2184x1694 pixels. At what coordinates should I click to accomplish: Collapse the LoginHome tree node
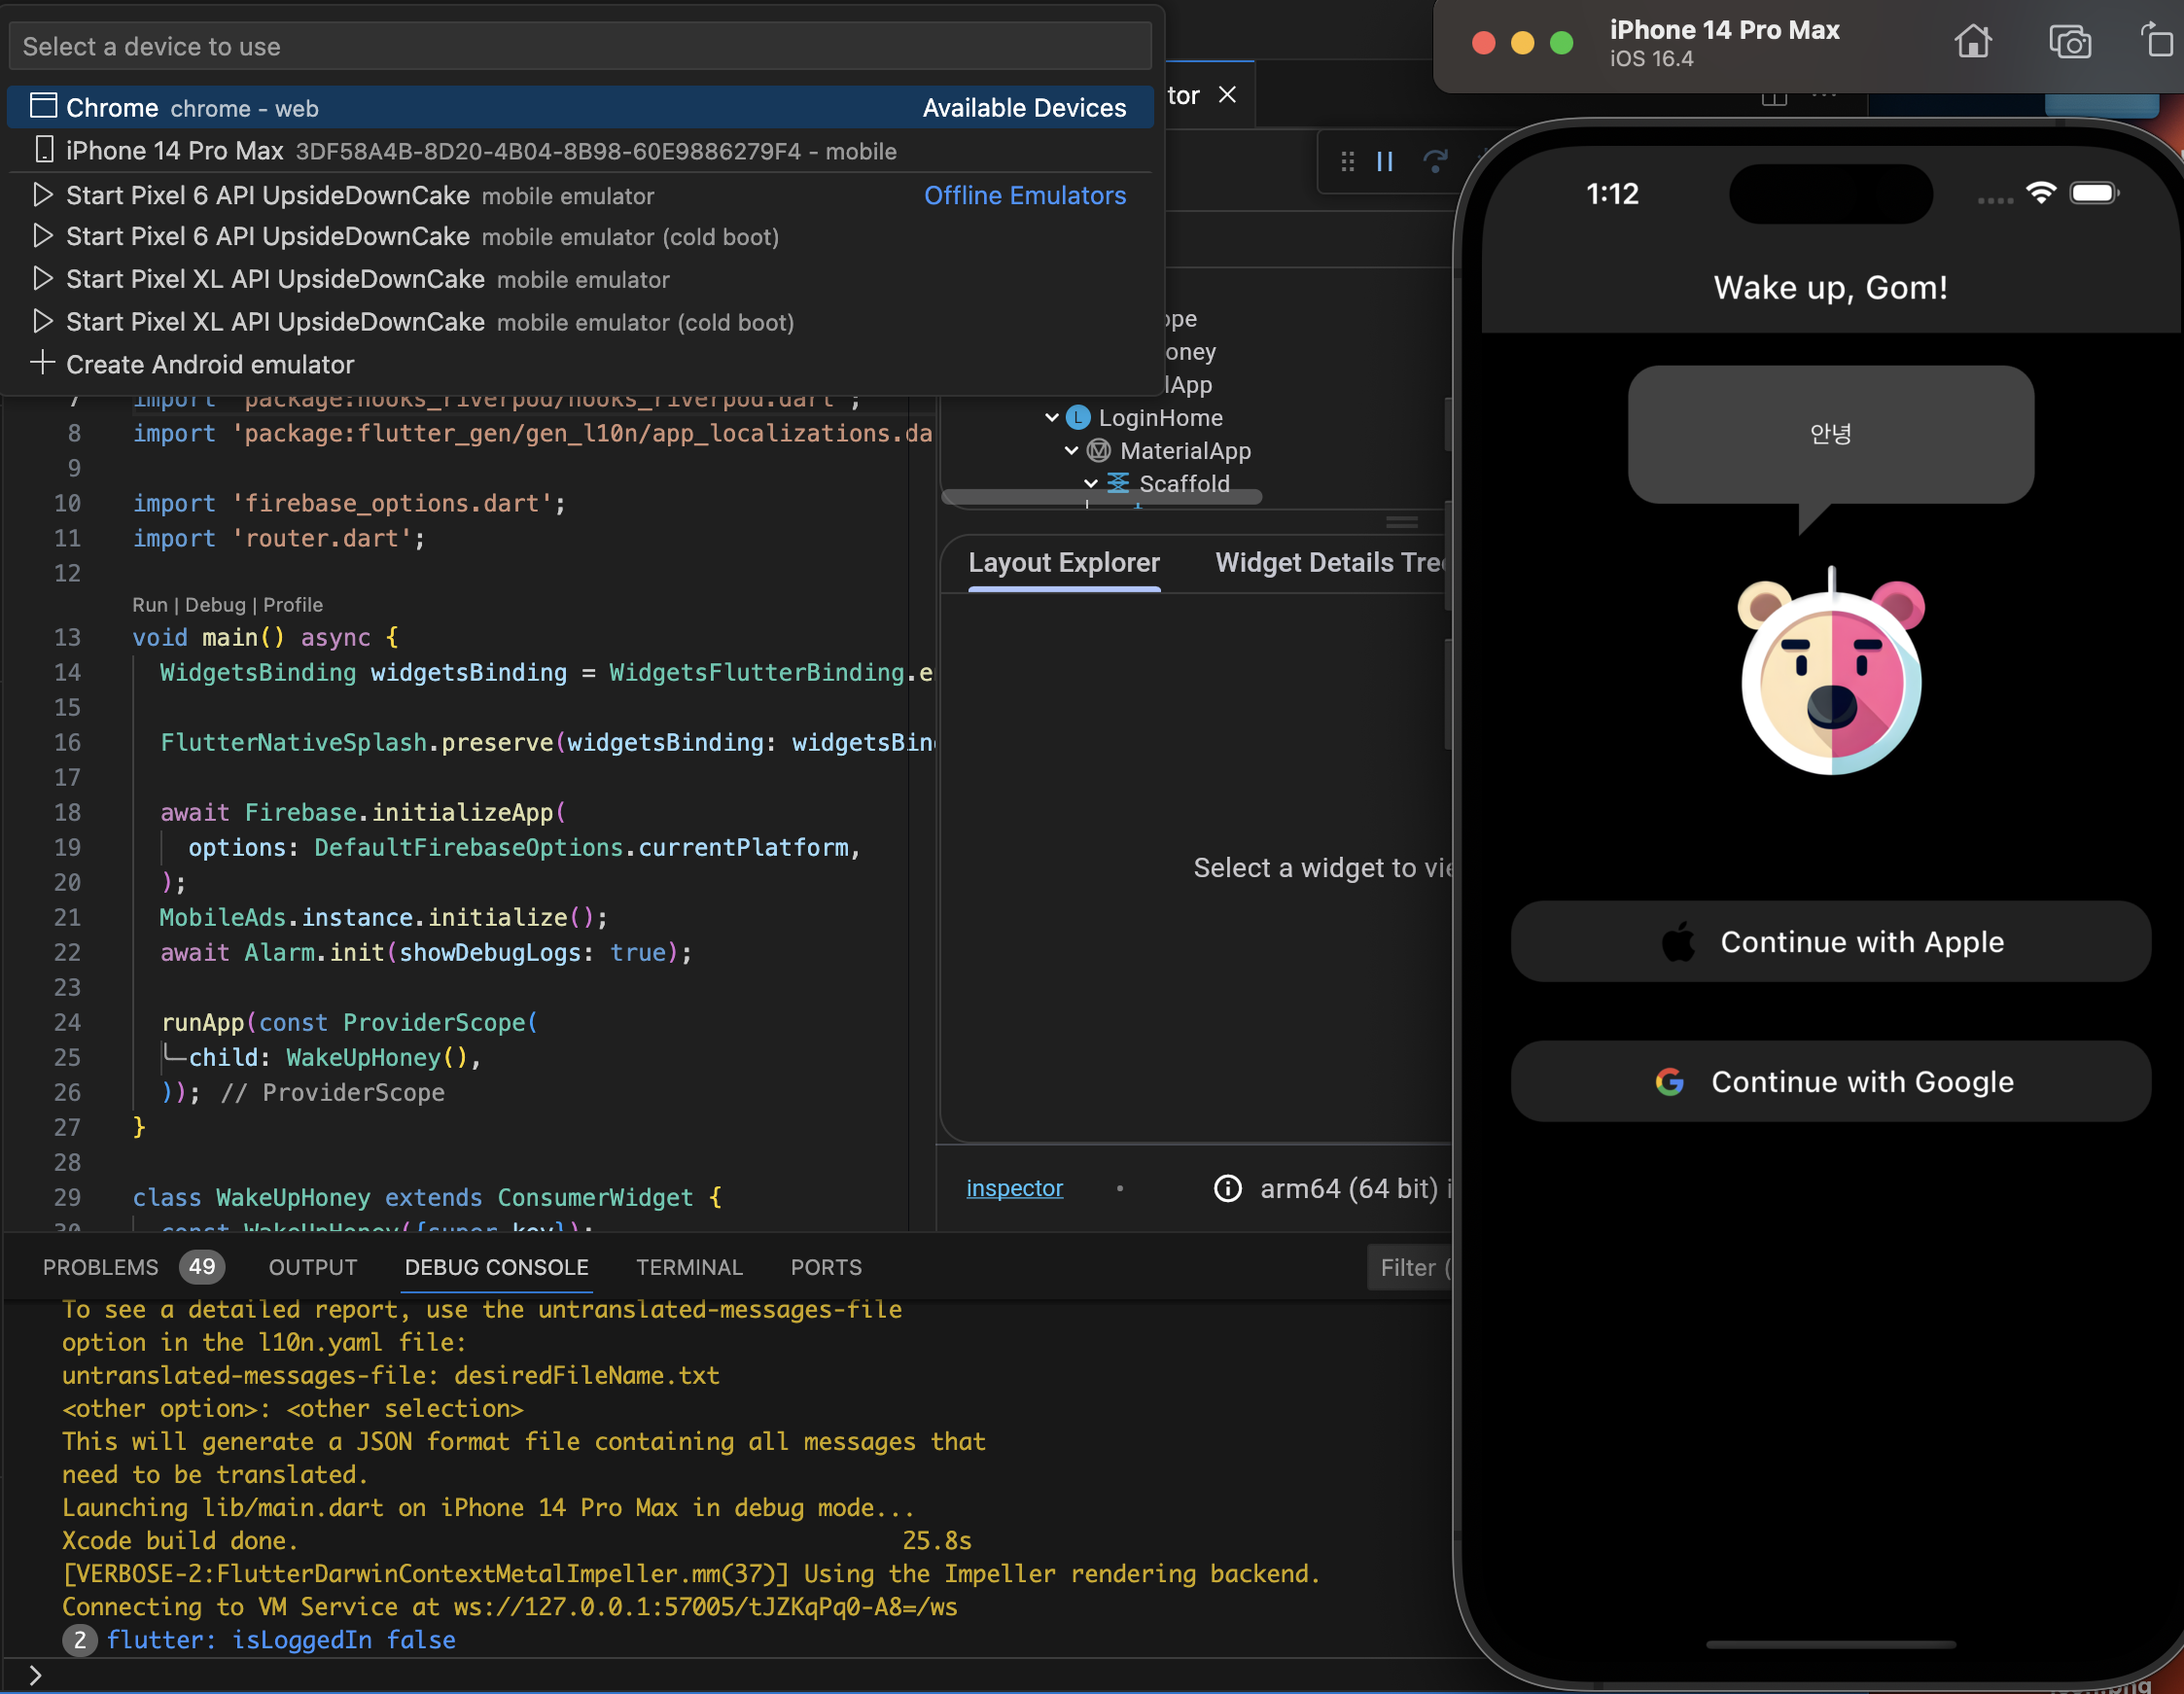coord(1051,418)
